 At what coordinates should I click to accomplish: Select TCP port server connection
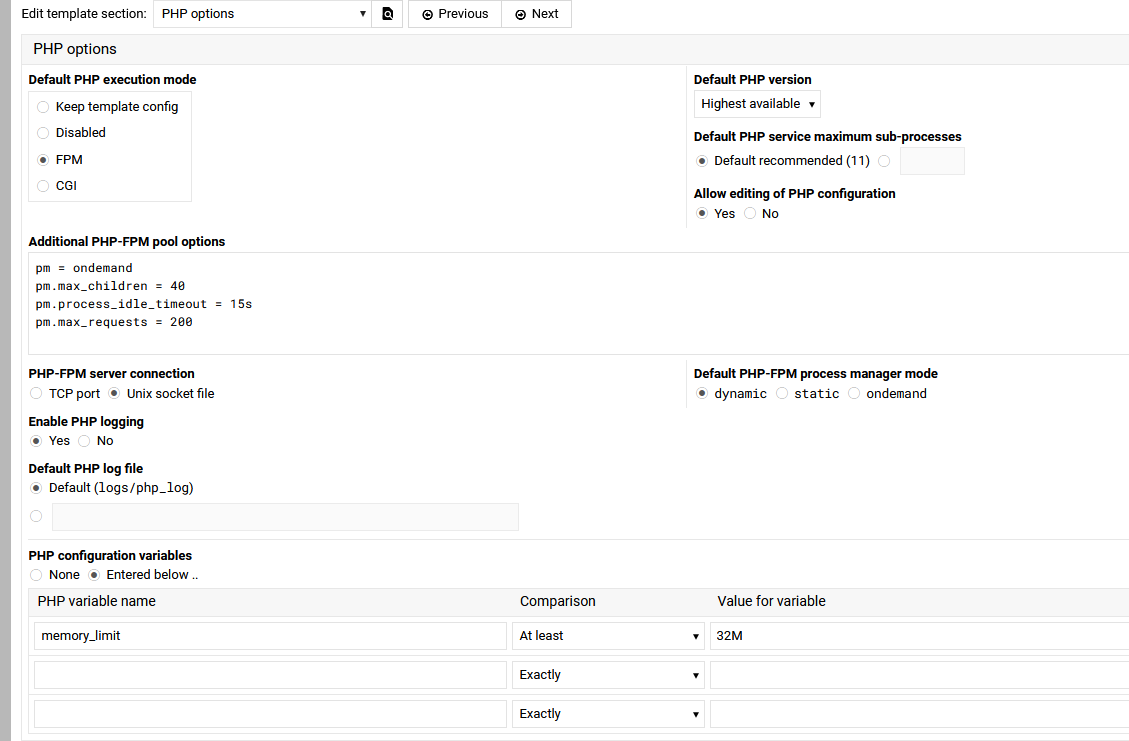coord(36,393)
